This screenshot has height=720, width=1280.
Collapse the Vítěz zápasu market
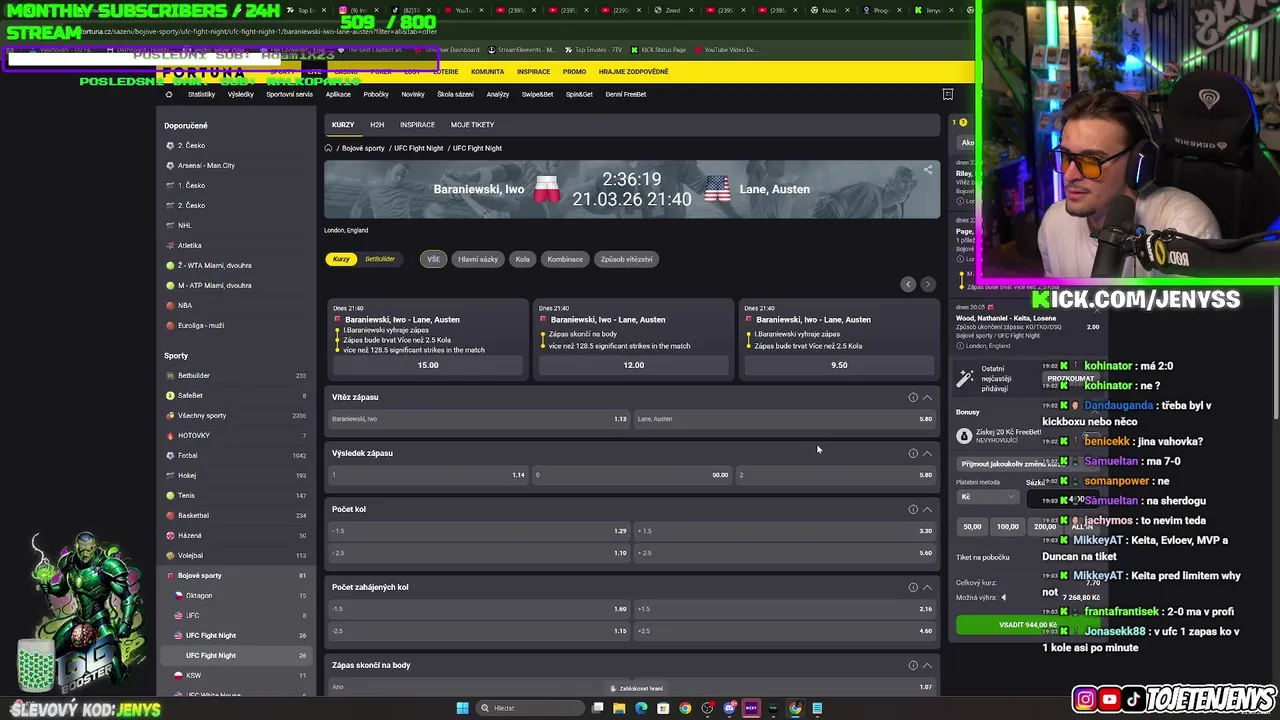tap(927, 397)
